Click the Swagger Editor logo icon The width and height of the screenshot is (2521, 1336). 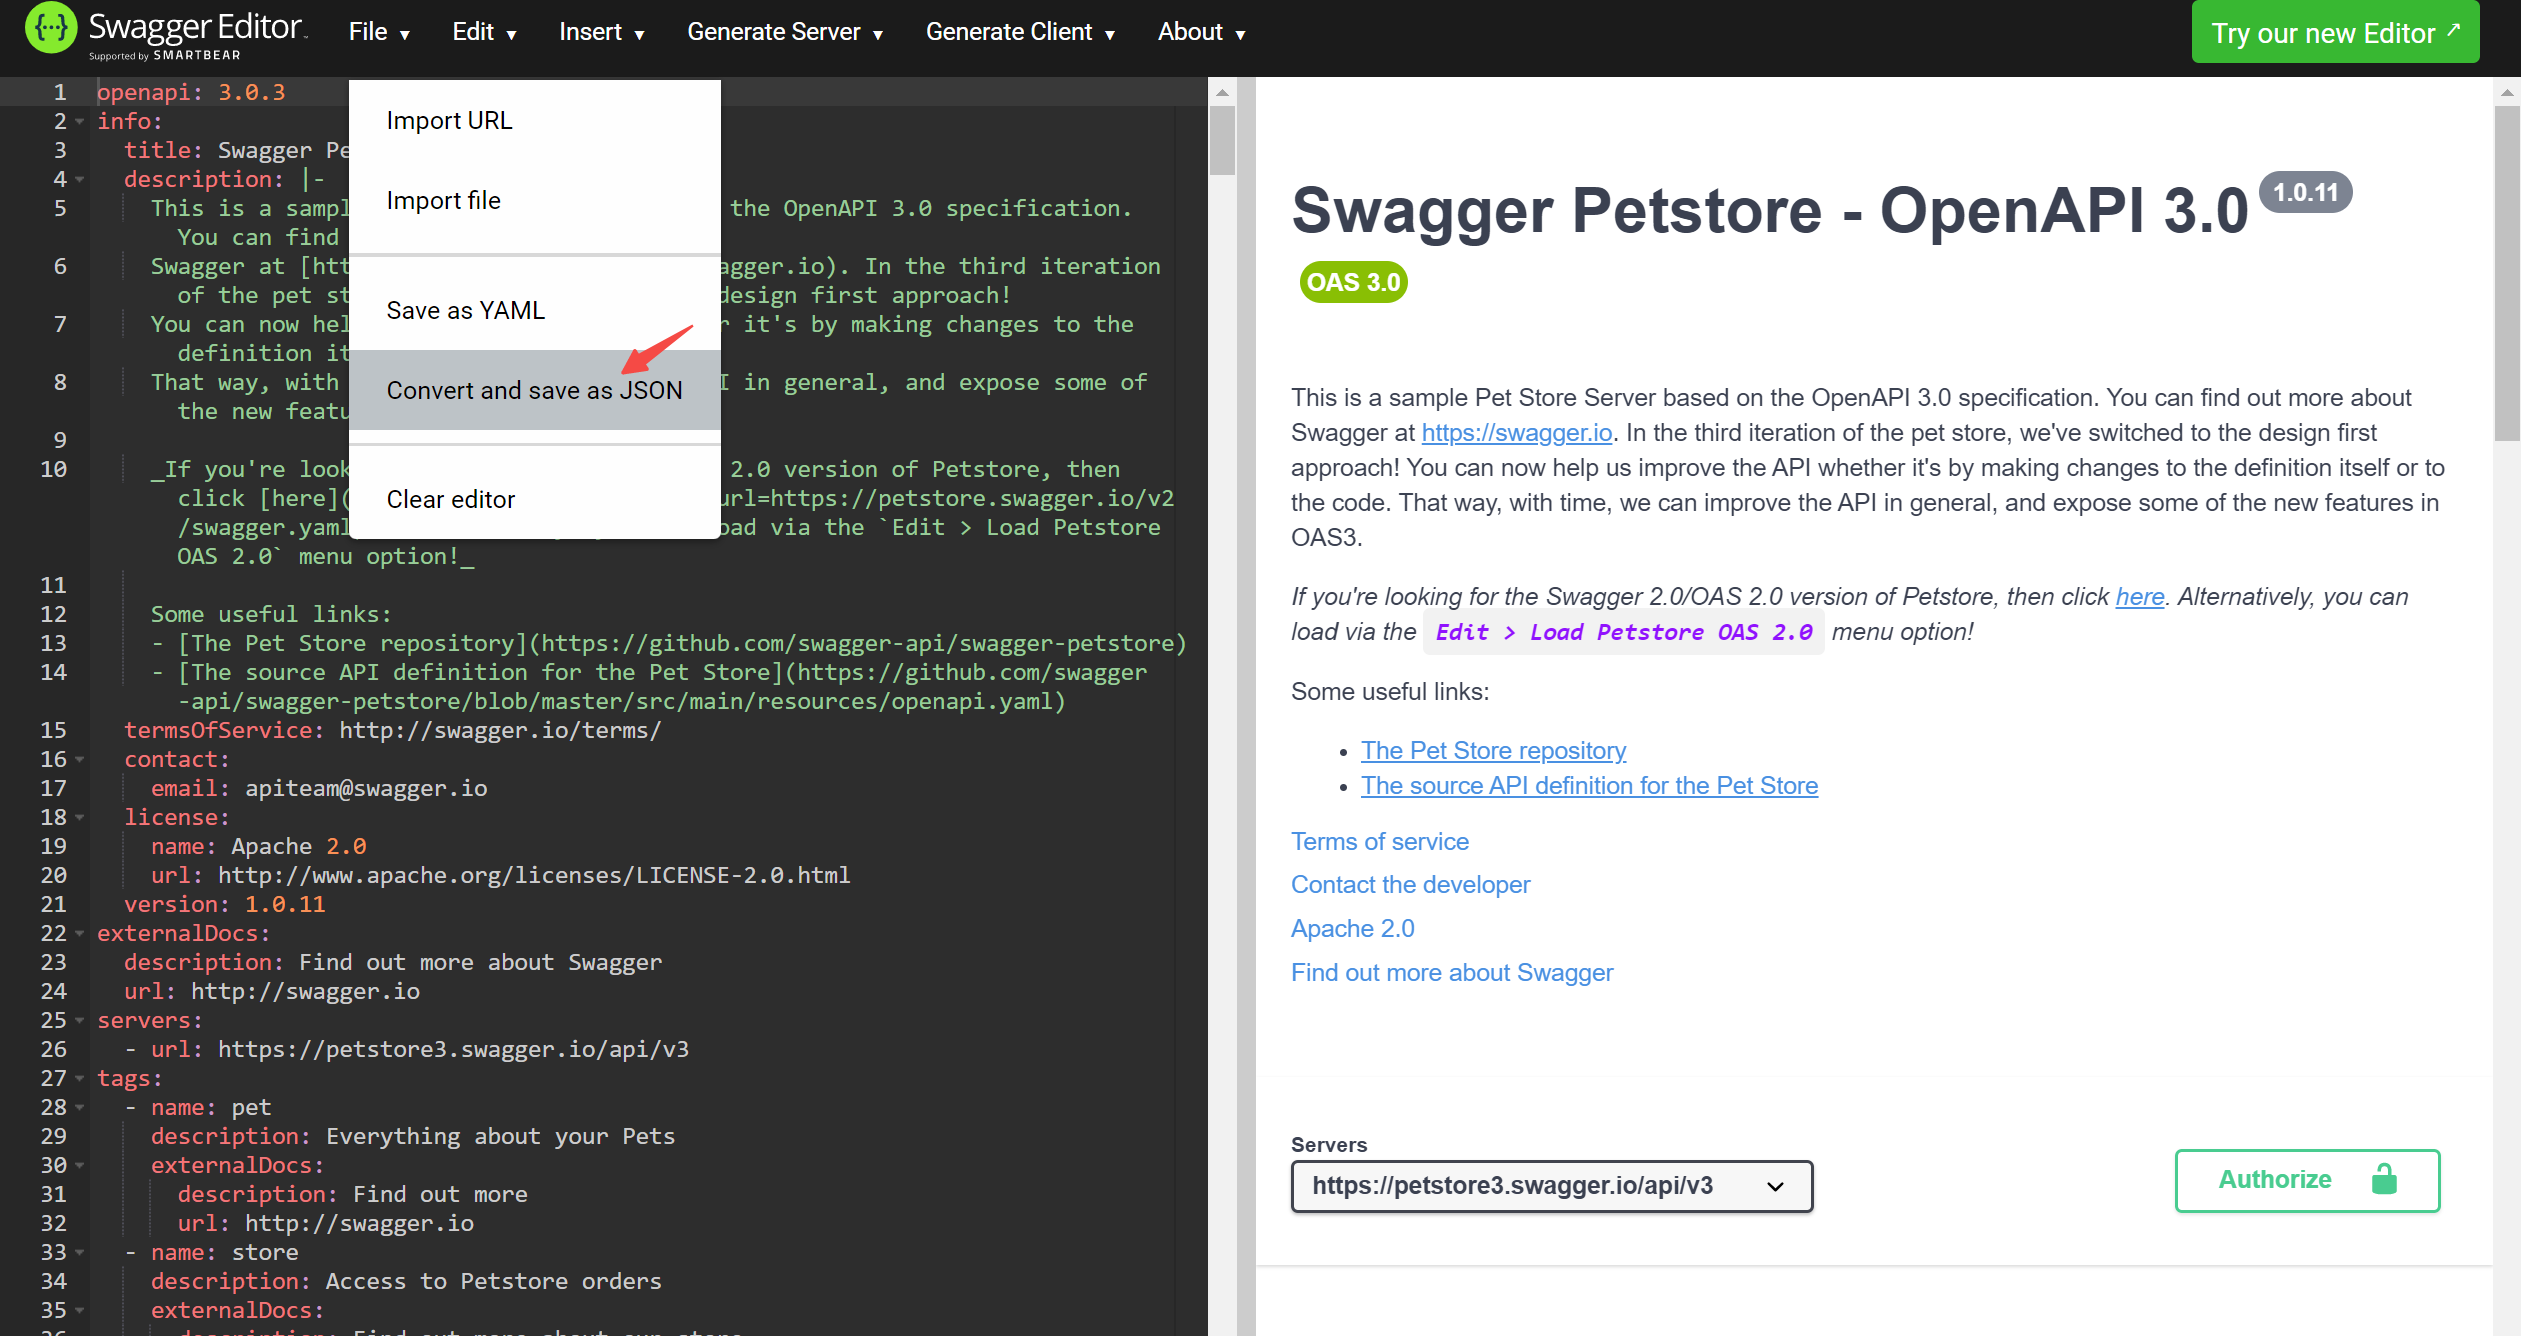click(50, 30)
